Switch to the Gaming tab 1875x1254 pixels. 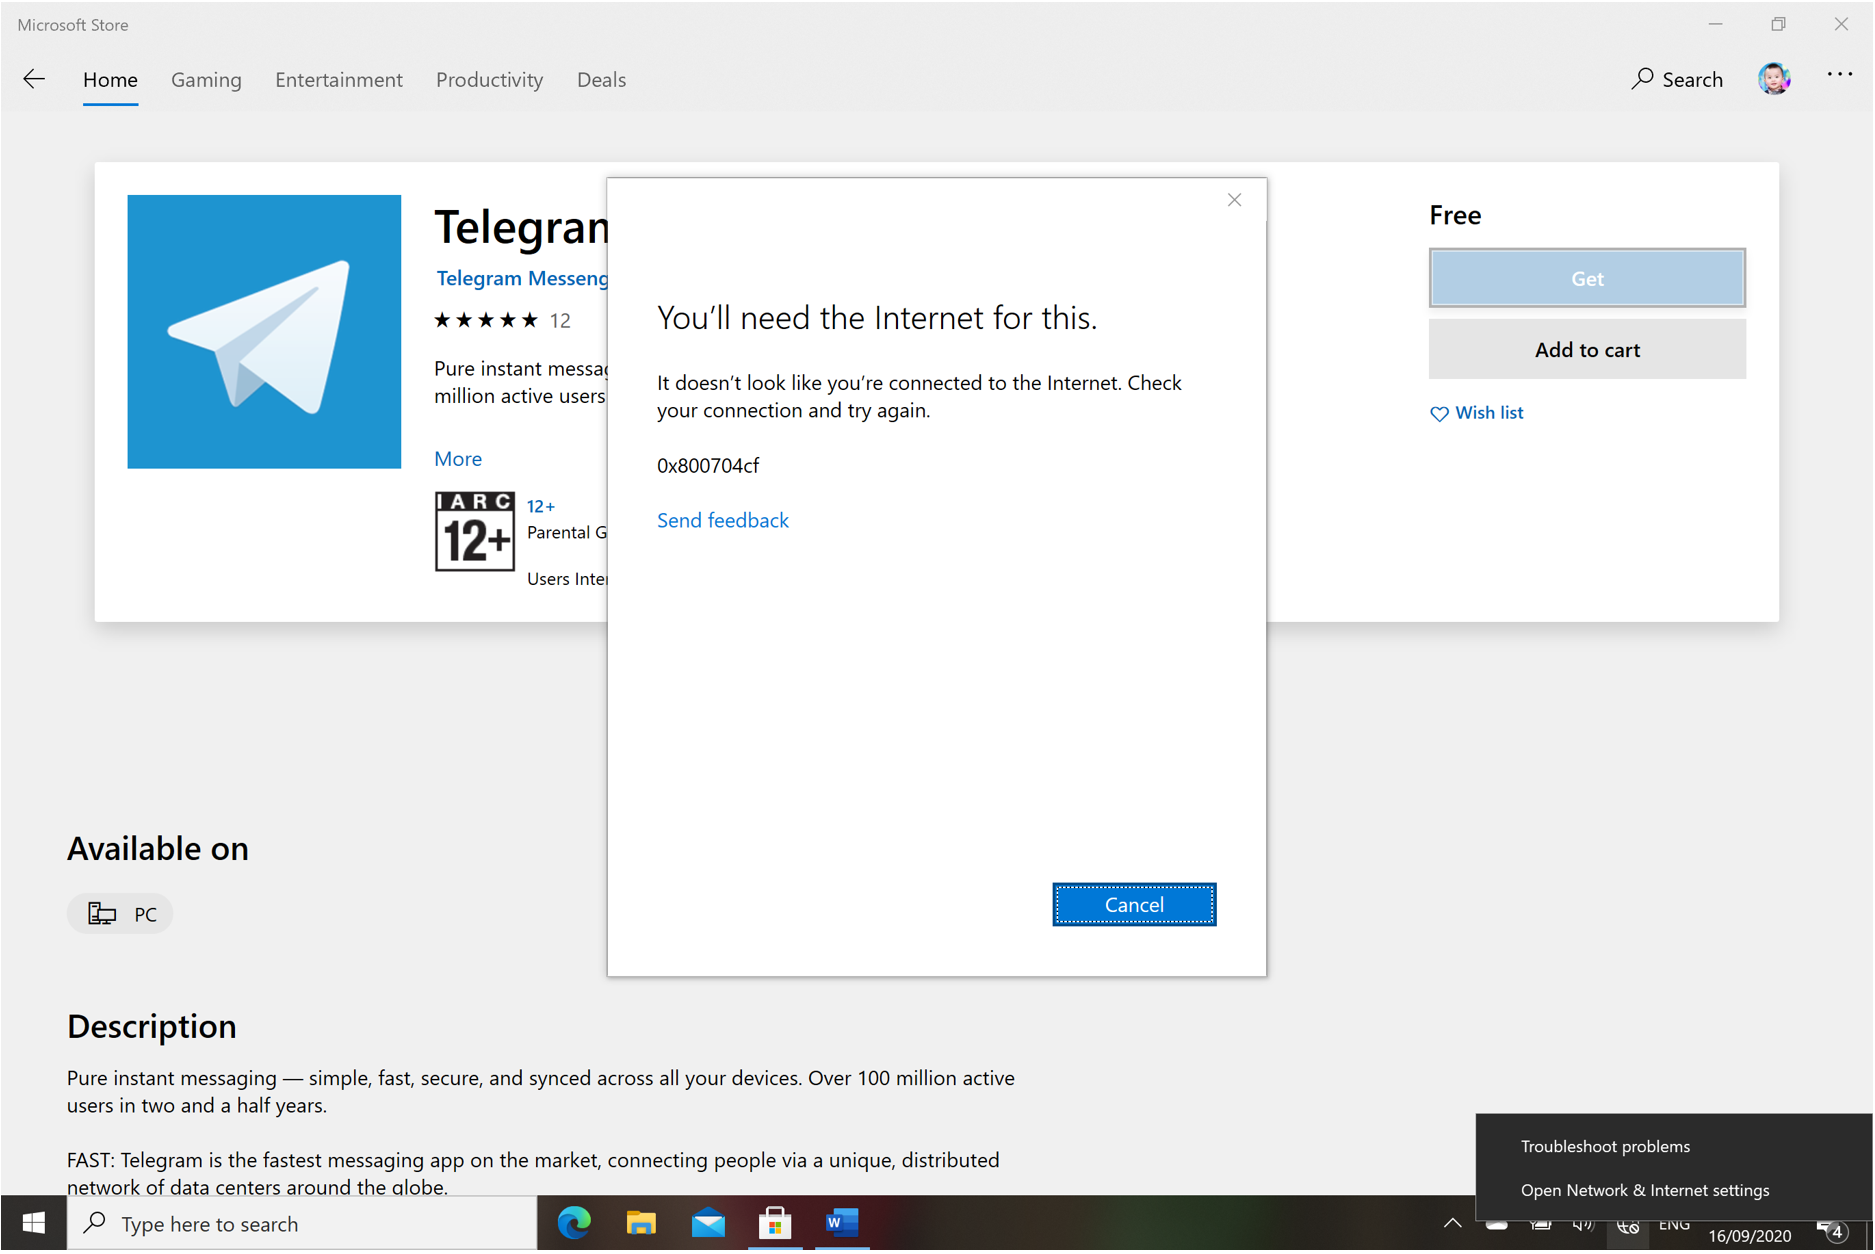click(x=206, y=80)
